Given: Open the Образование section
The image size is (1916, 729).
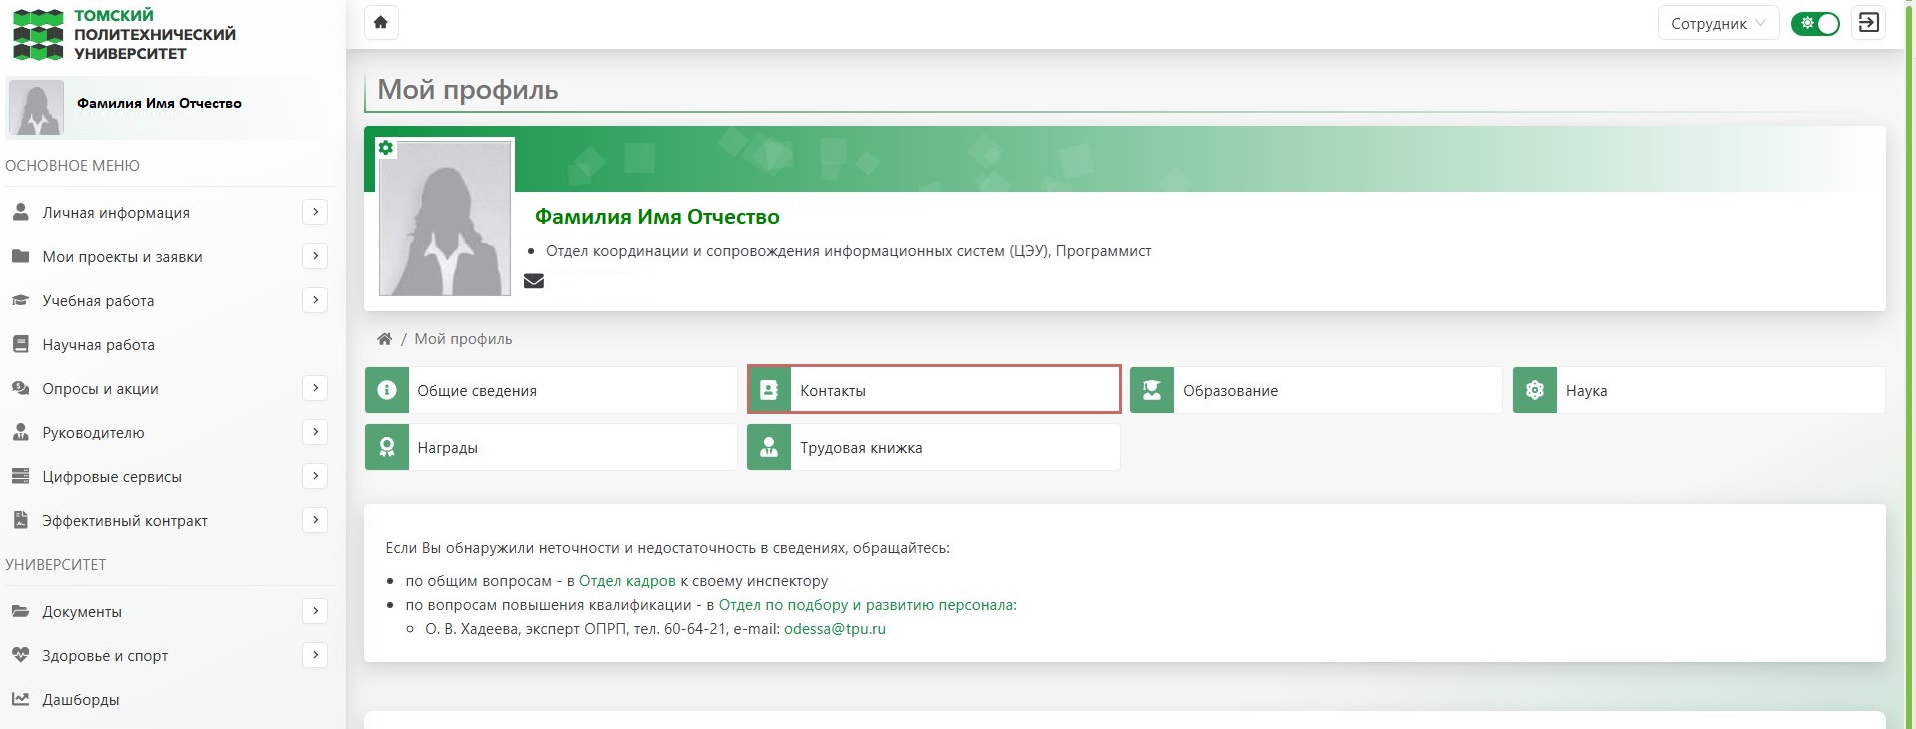Looking at the screenshot, I should (x=1316, y=390).
